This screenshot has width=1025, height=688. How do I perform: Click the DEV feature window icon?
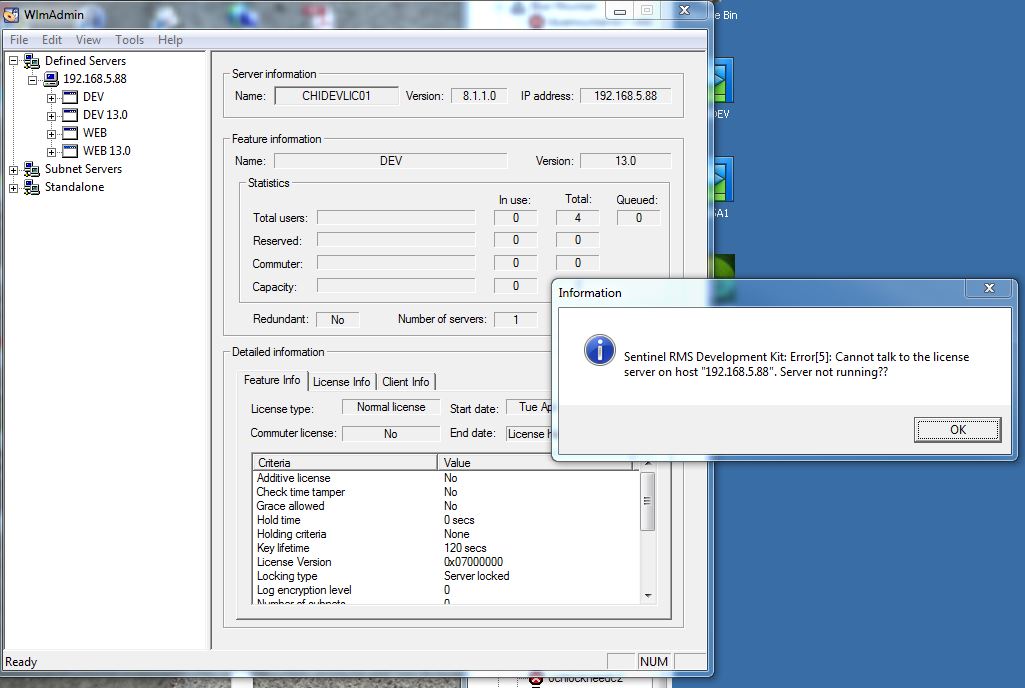click(70, 97)
